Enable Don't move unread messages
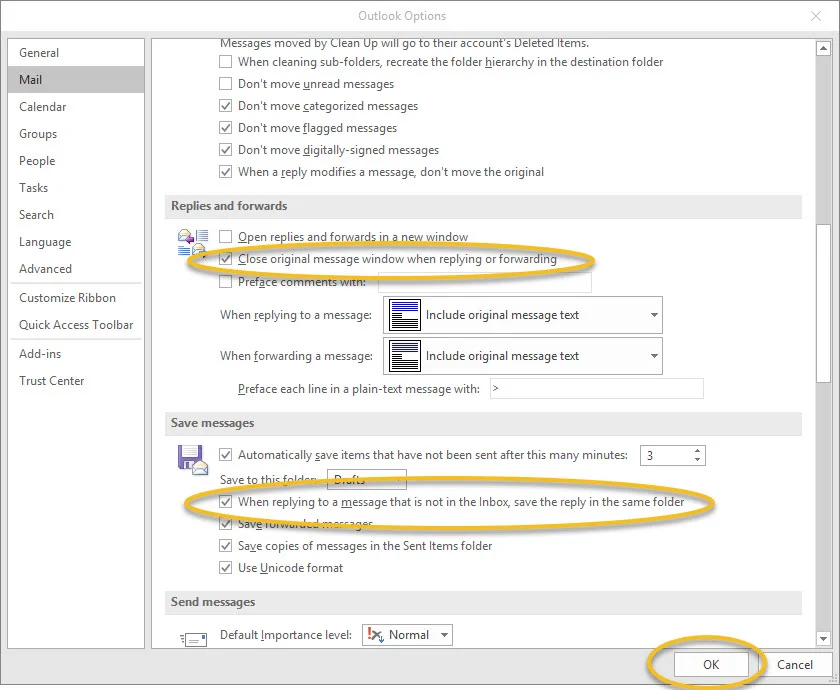This screenshot has height=690, width=840. [226, 84]
